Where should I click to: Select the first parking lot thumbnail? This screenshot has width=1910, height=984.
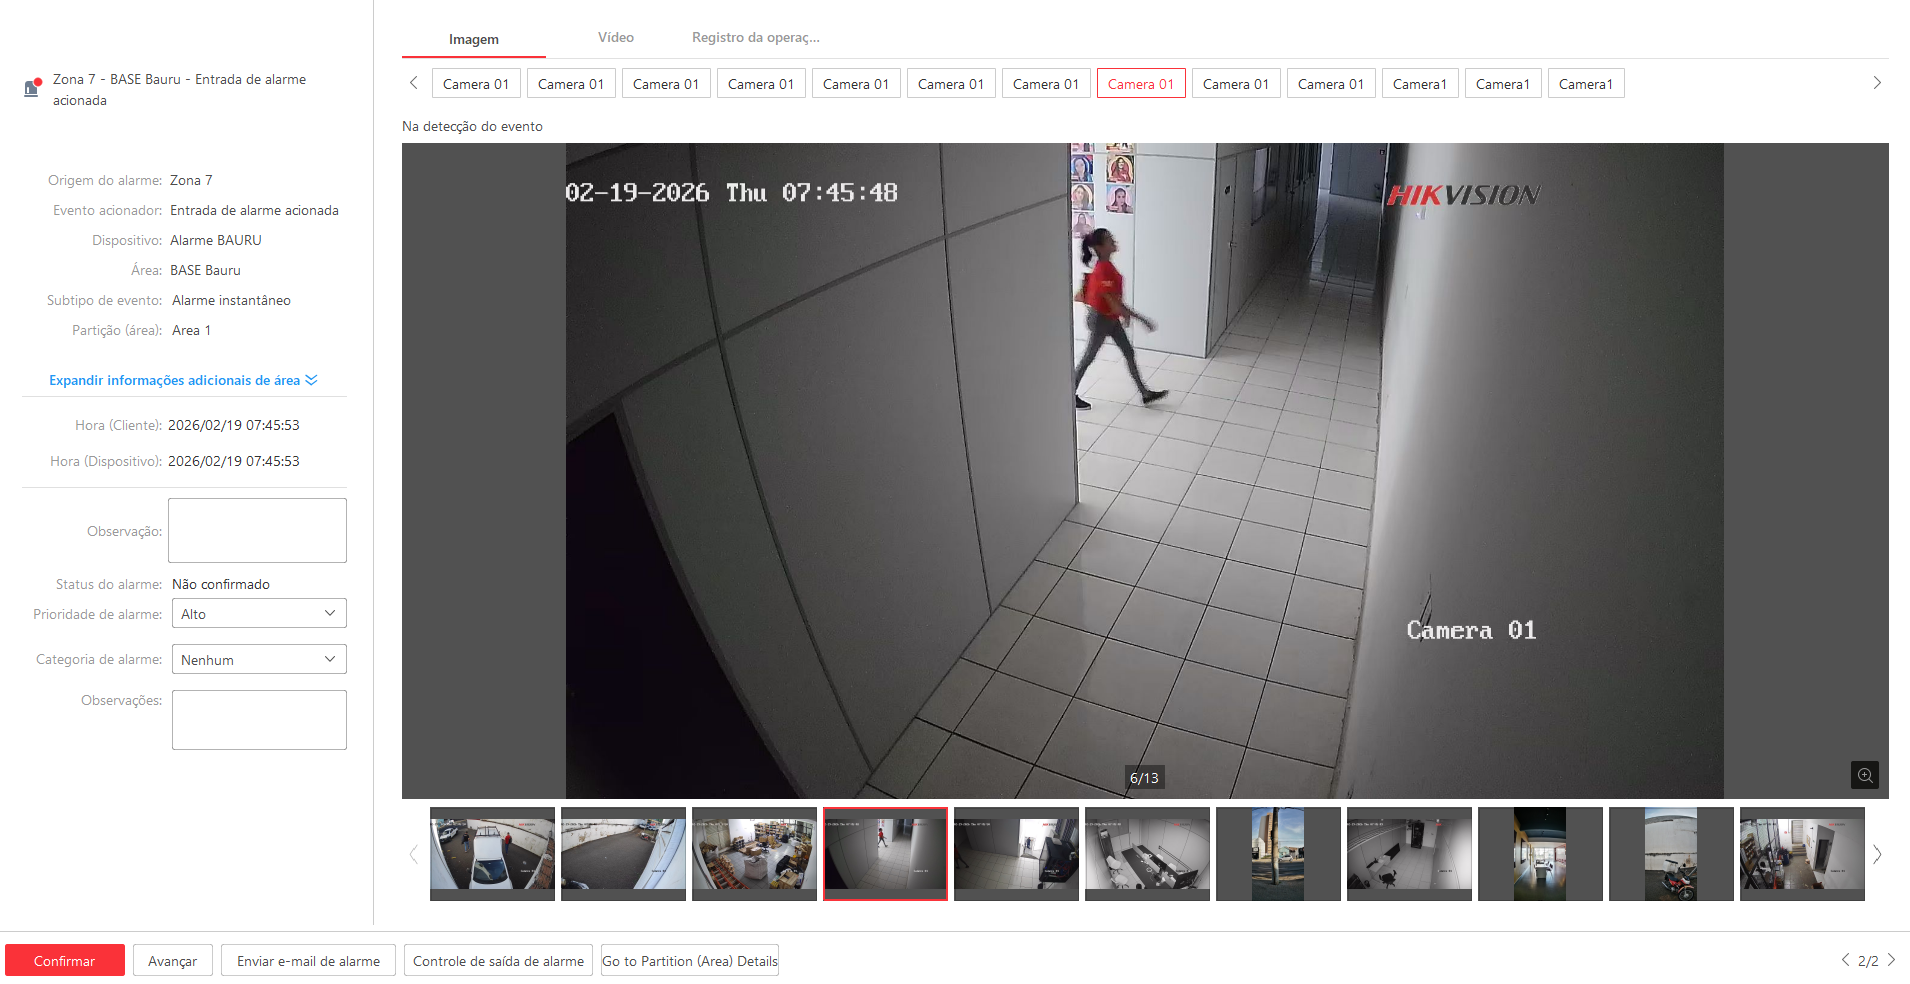tap(492, 854)
